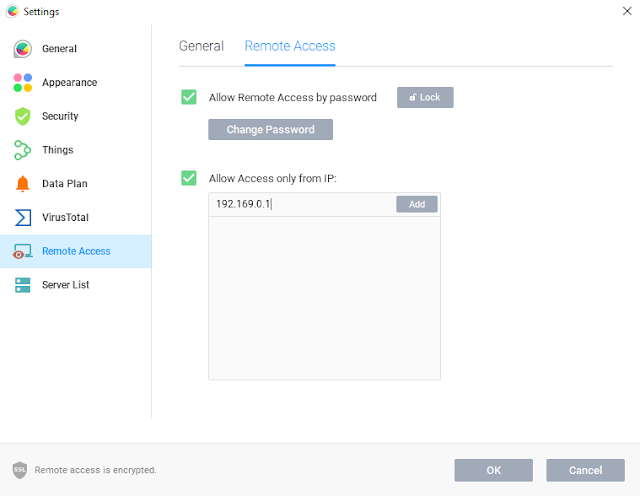Viewport: 640px width, 496px height.
Task: Click the Change Password button
Action: [270, 129]
